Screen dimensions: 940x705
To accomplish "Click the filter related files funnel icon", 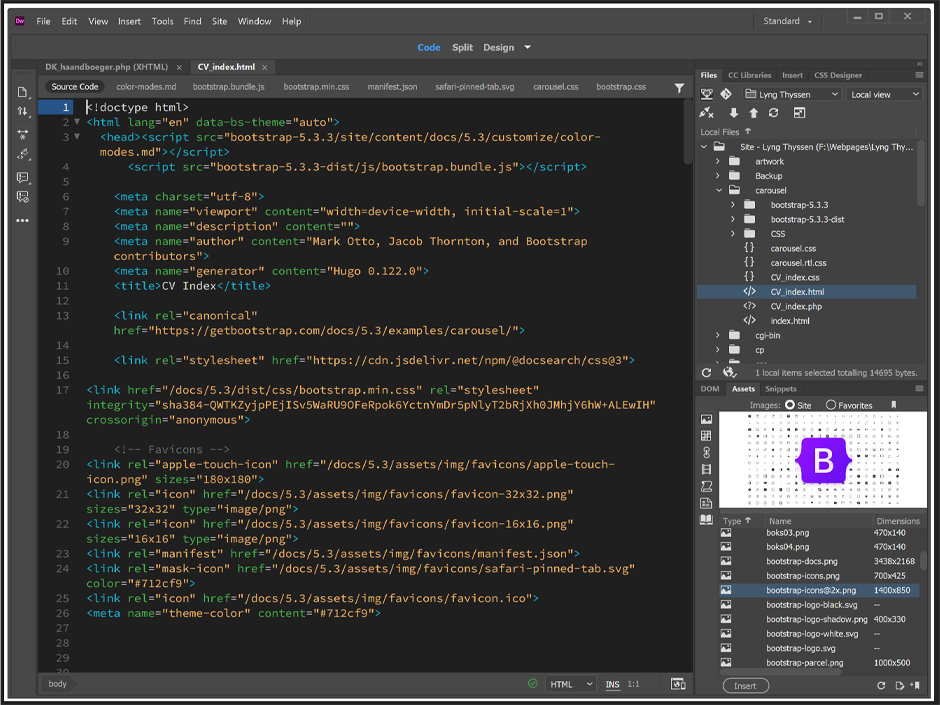I will coord(680,88).
